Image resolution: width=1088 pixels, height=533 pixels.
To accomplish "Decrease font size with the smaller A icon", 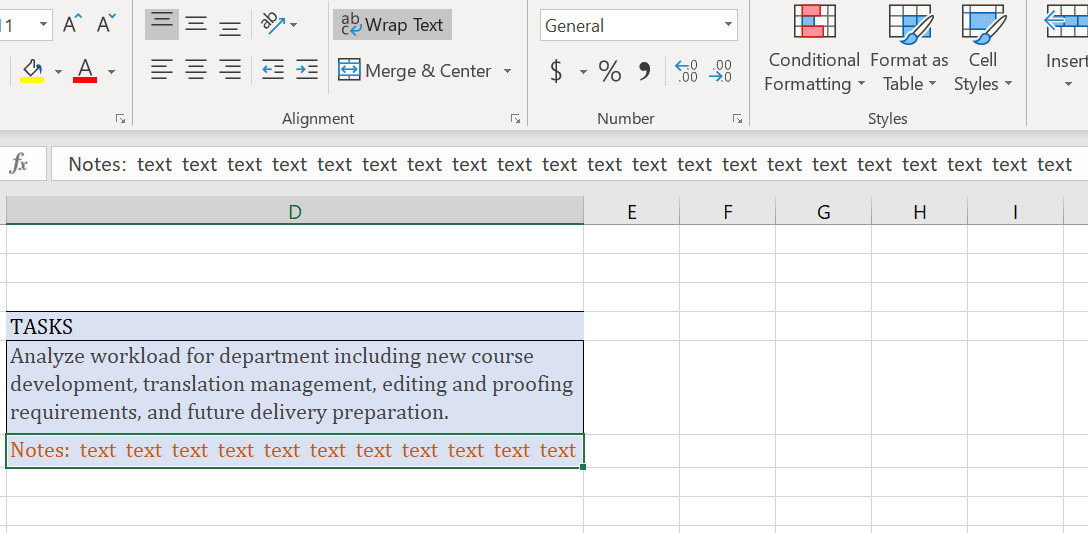I will (106, 25).
